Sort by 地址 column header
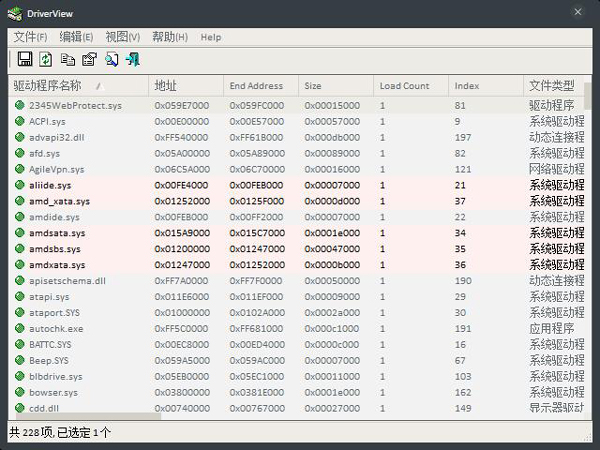The height and width of the screenshot is (450, 600). [x=186, y=86]
